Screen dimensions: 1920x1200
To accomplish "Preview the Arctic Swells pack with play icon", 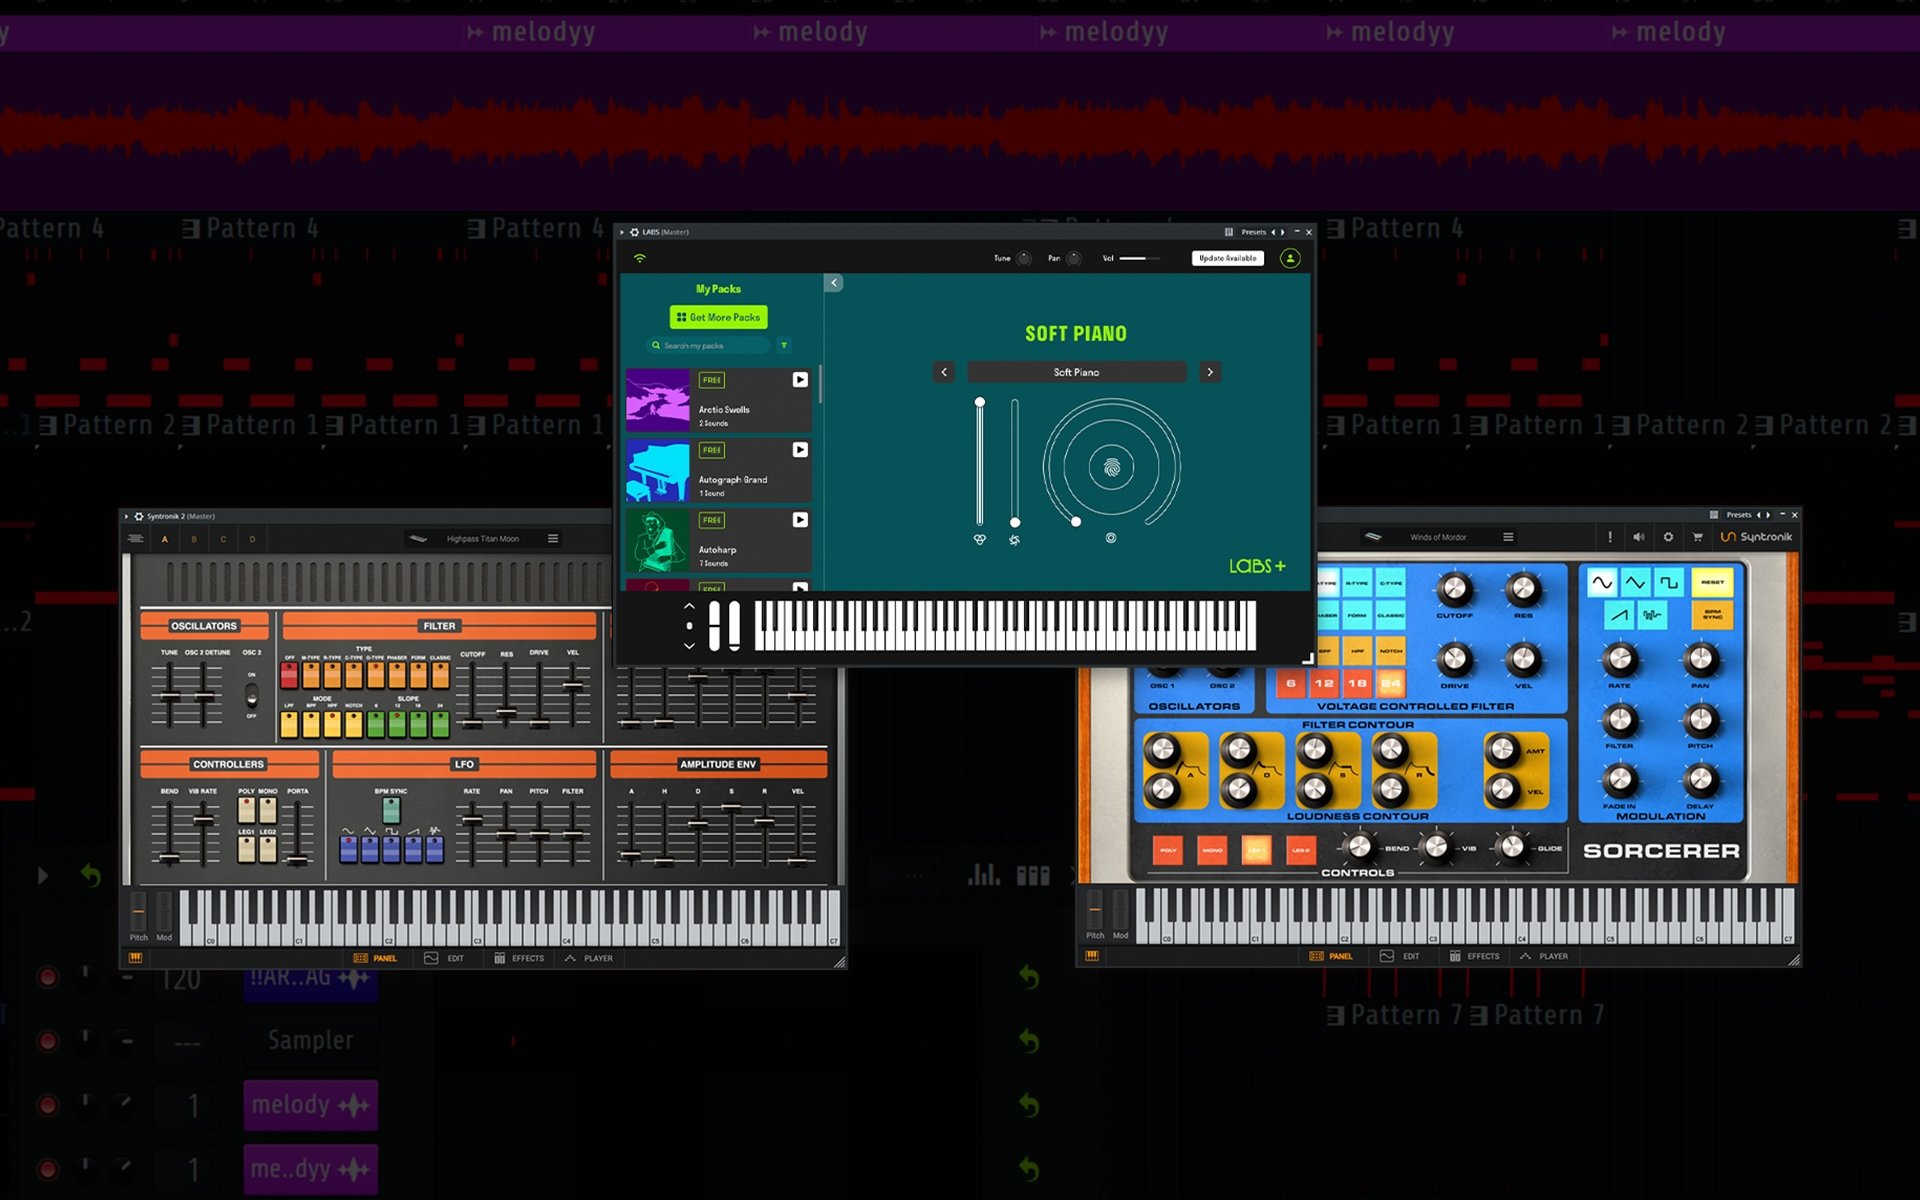I will (800, 380).
